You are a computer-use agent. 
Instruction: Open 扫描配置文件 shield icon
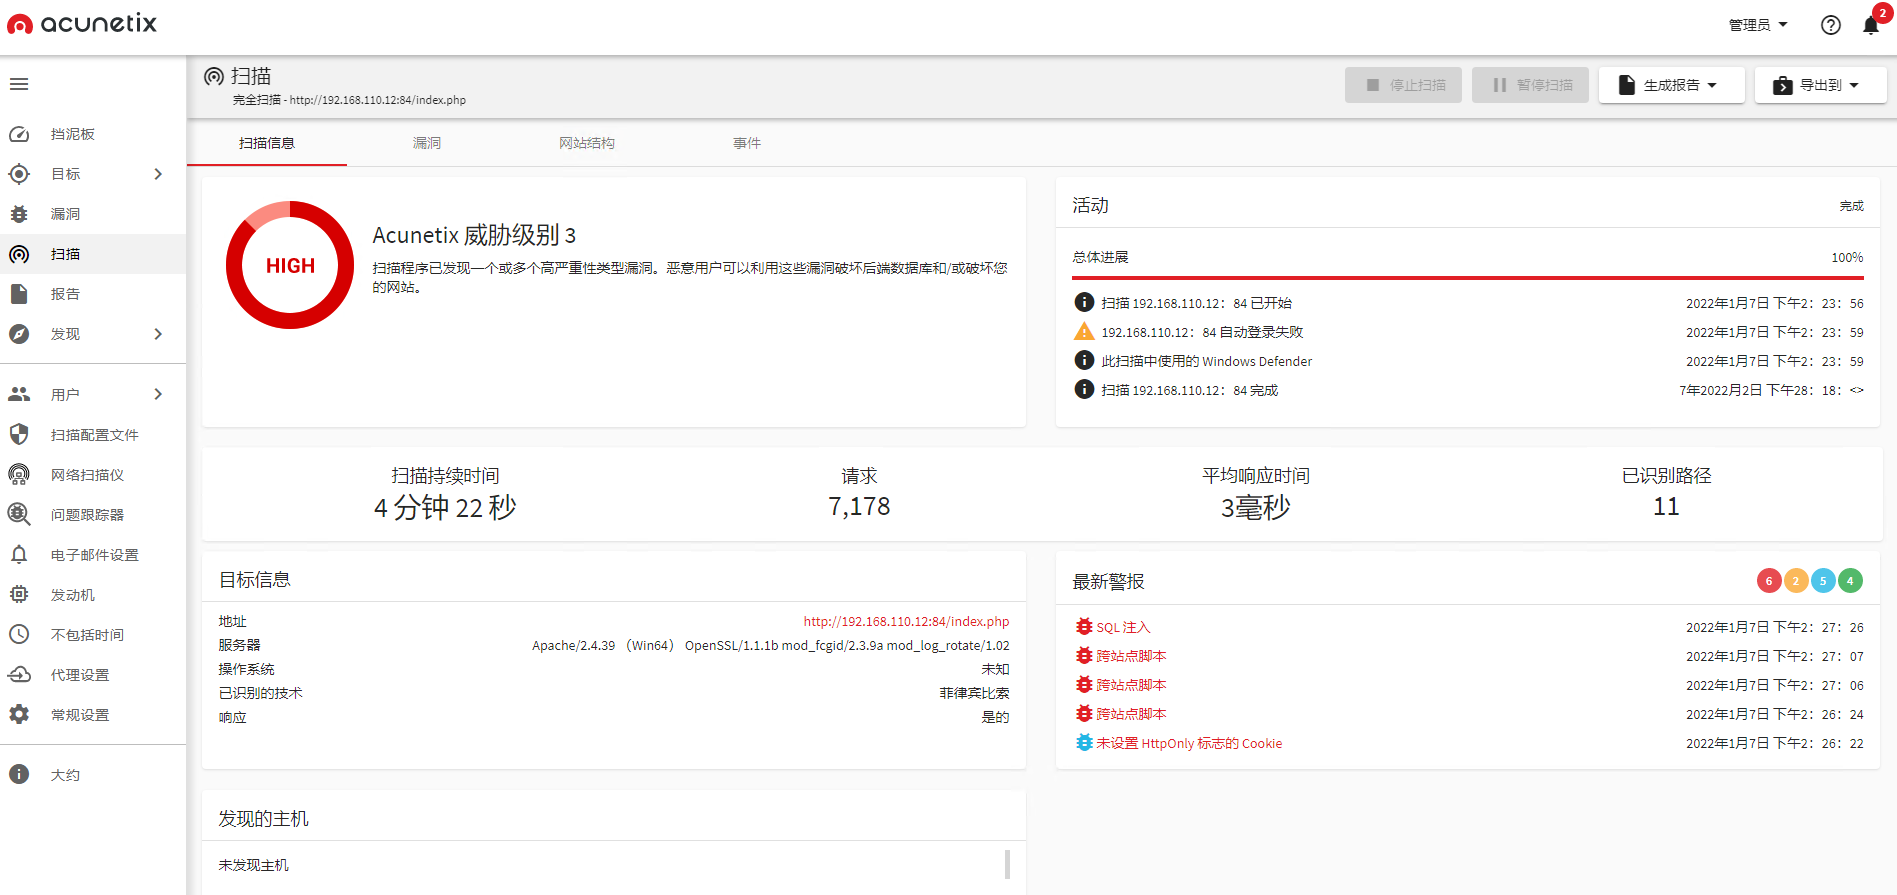coord(19,434)
